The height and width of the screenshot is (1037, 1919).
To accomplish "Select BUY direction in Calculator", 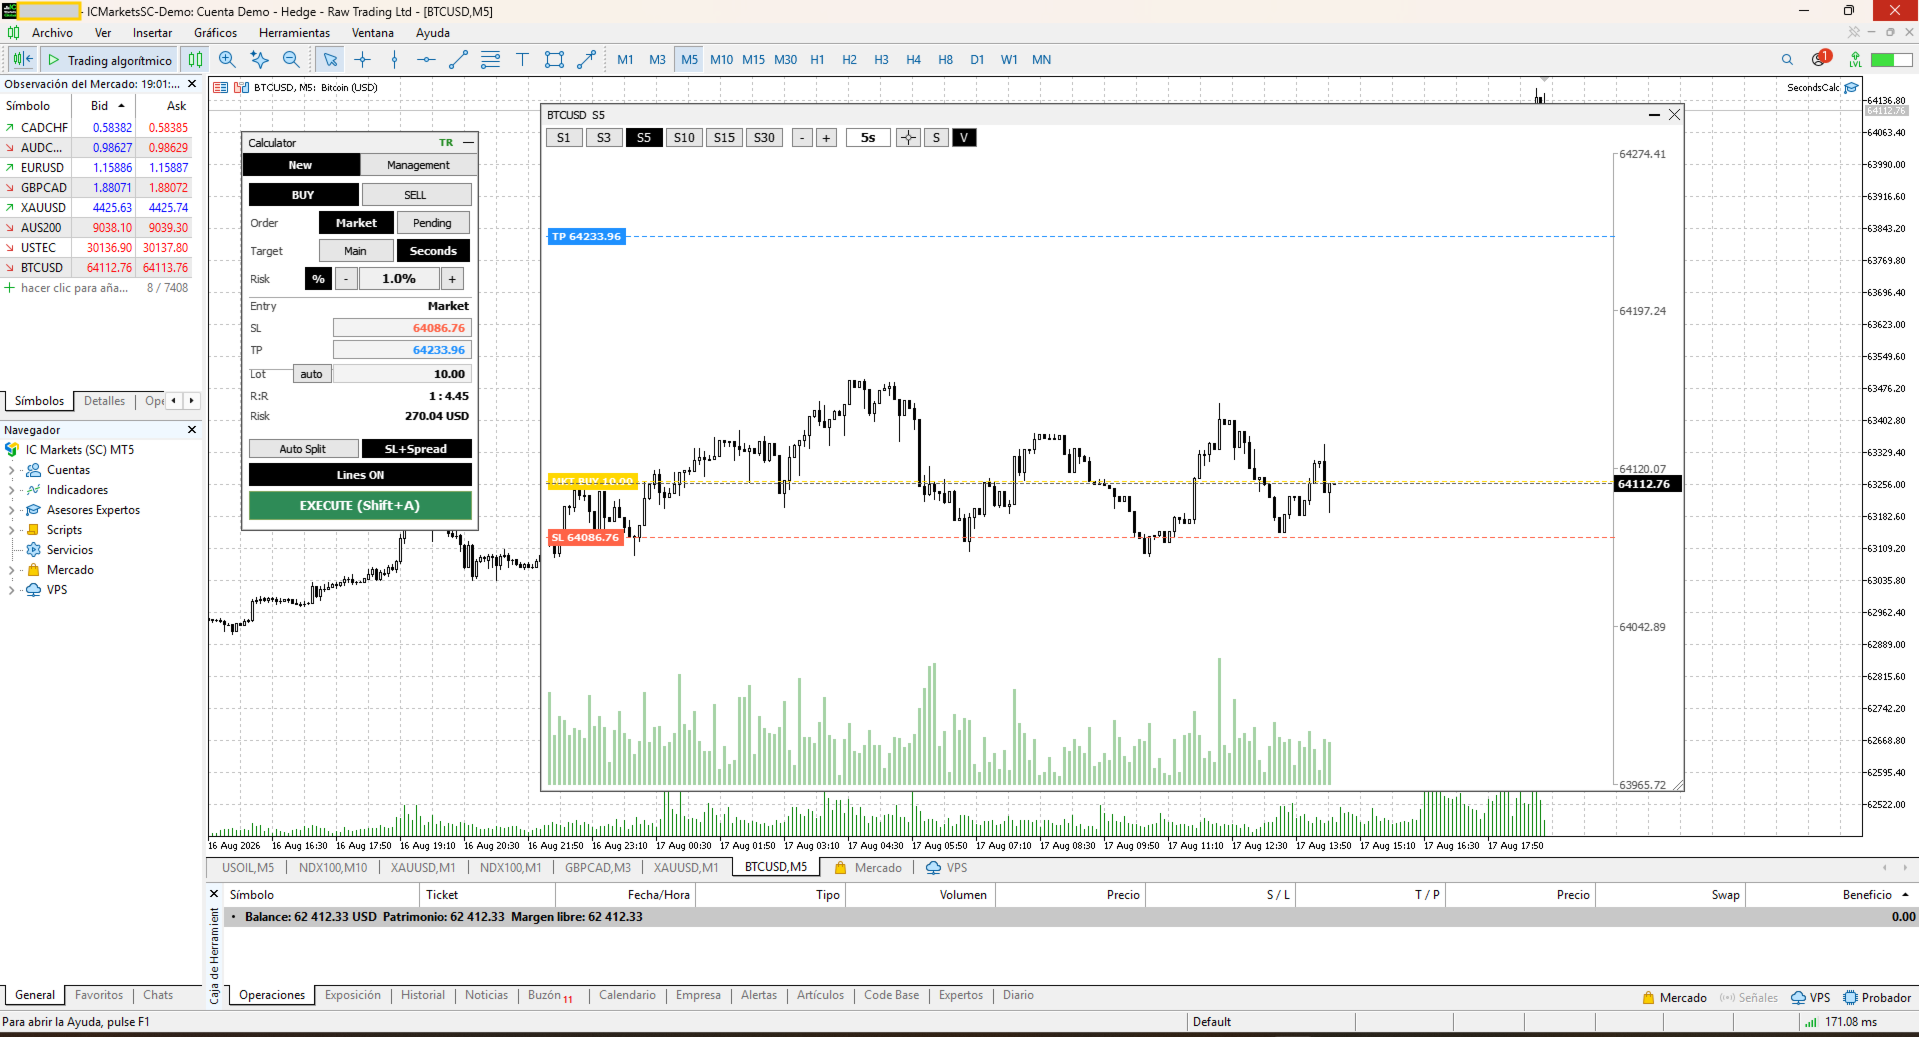I will (x=303, y=195).
